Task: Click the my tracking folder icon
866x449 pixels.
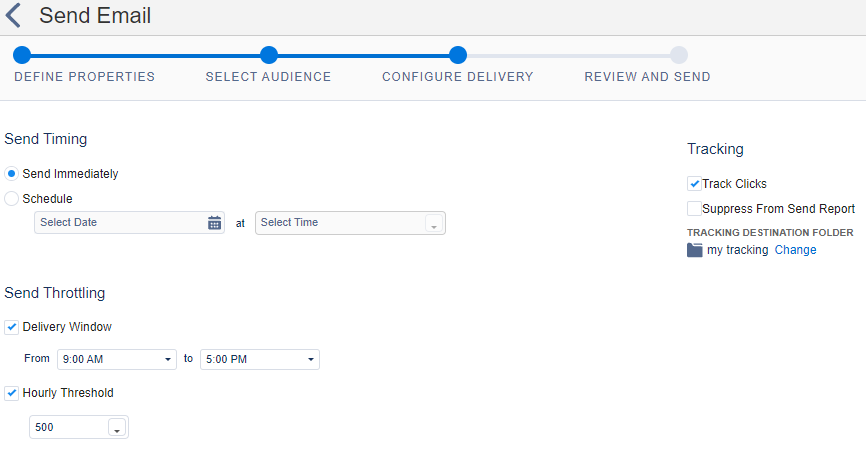Action: pos(694,250)
